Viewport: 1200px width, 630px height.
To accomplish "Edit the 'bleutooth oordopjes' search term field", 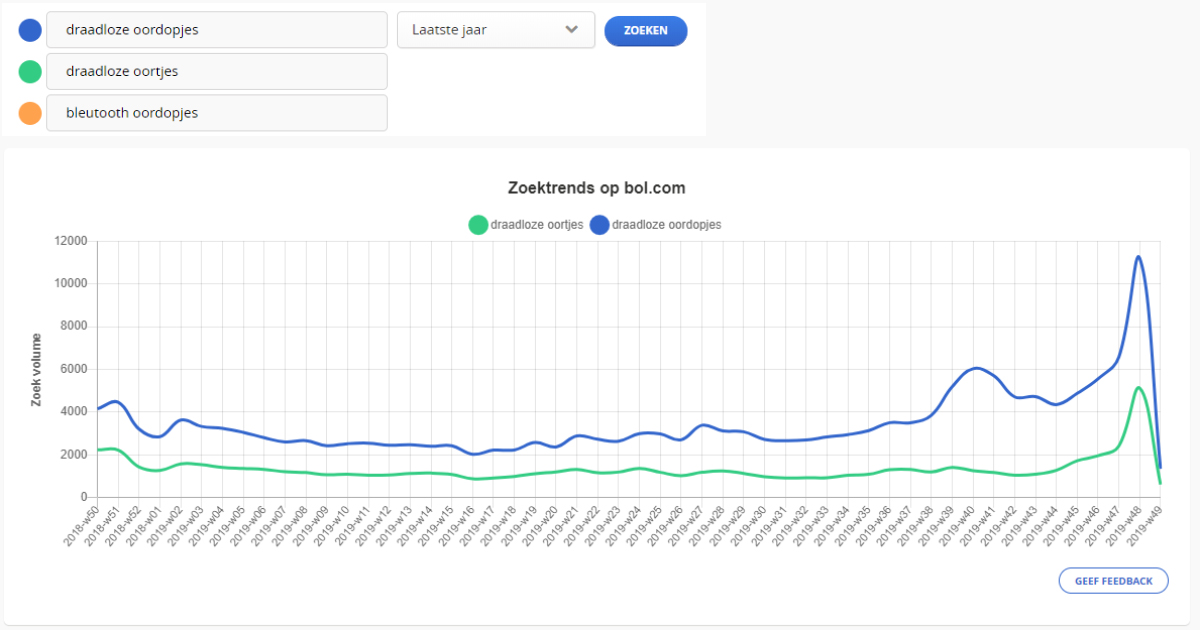I will [216, 113].
